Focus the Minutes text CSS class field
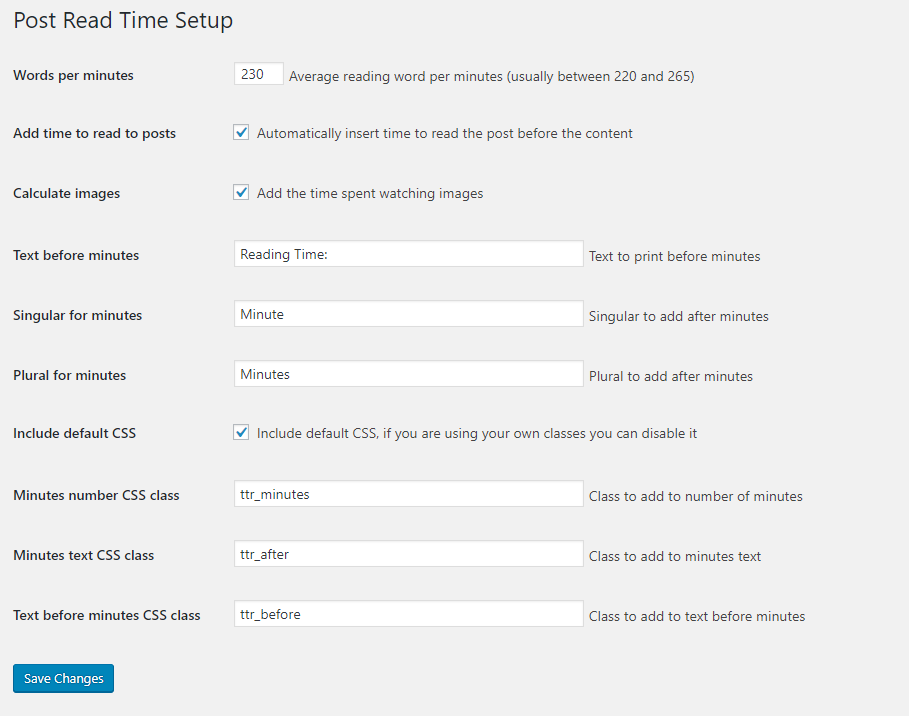 [x=409, y=554]
